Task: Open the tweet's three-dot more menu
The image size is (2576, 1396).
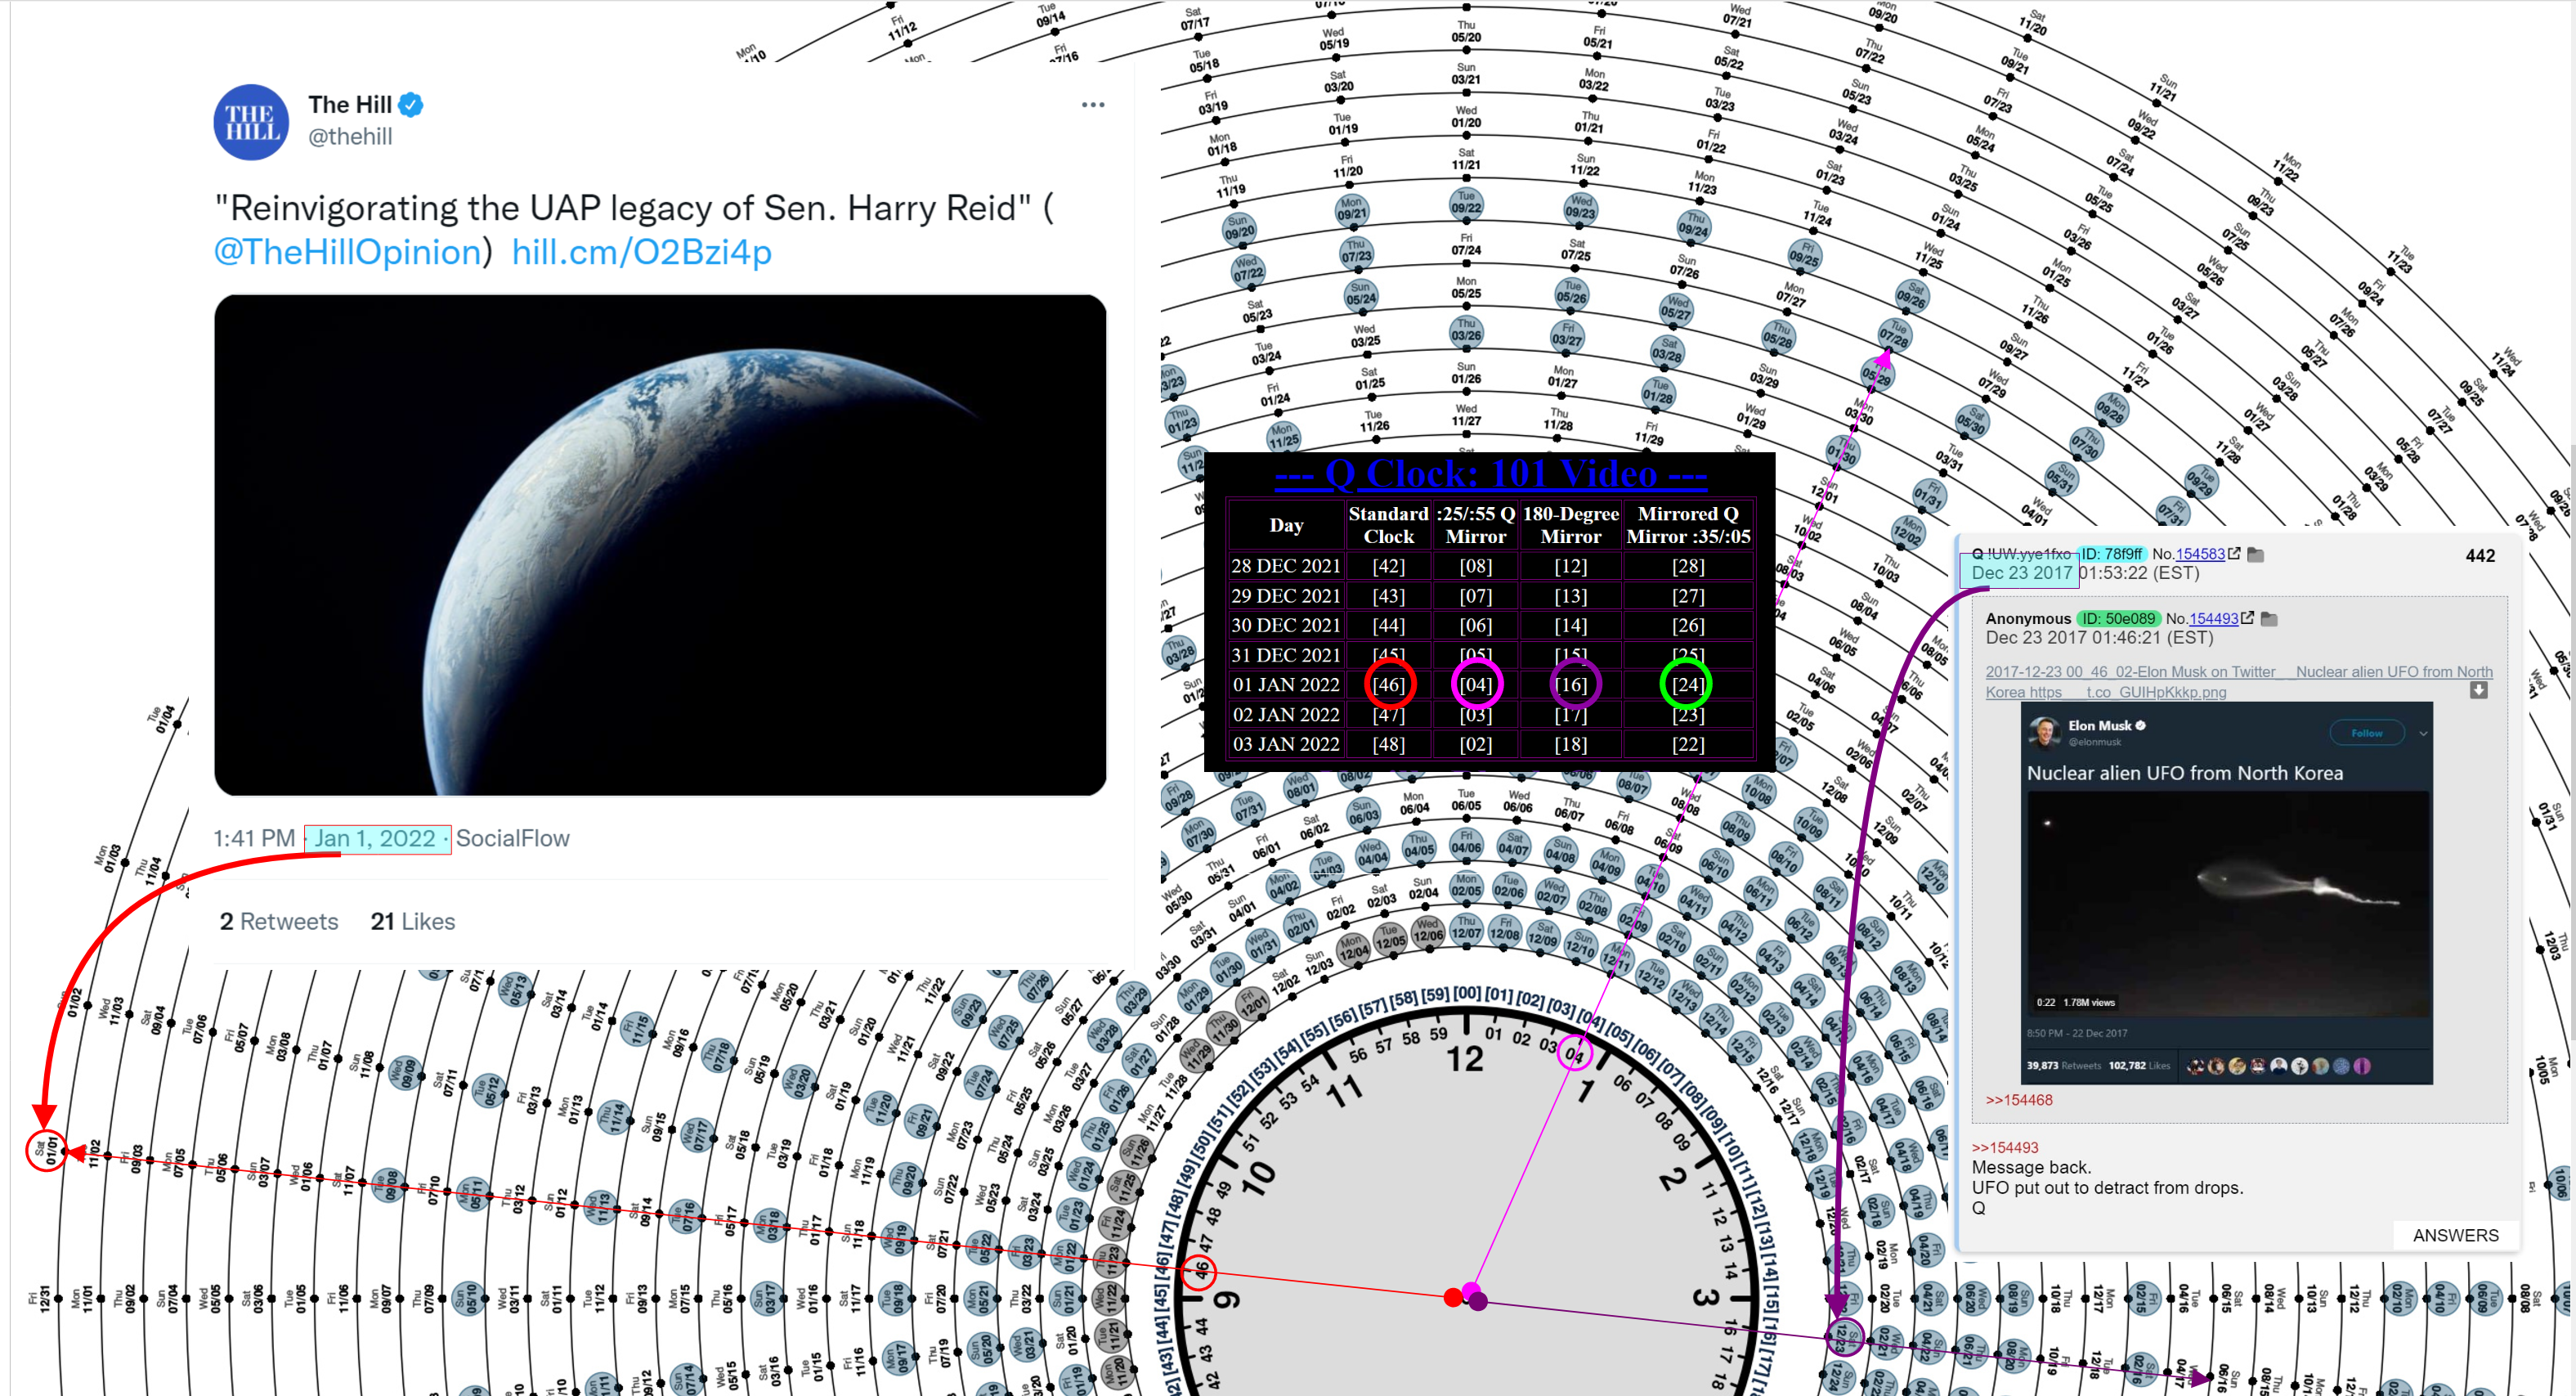Action: pyautogui.click(x=1092, y=104)
